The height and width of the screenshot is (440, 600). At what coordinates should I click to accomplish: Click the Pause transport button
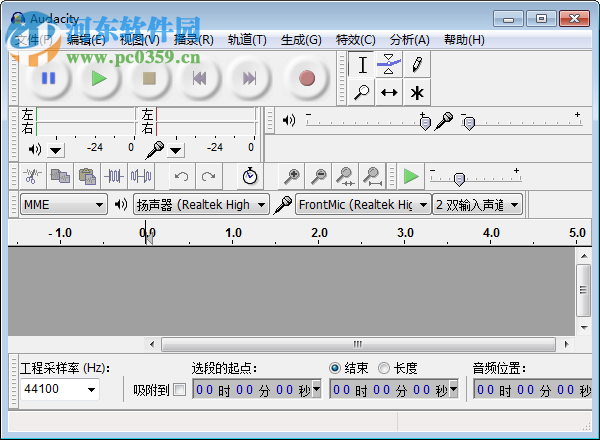(x=49, y=78)
